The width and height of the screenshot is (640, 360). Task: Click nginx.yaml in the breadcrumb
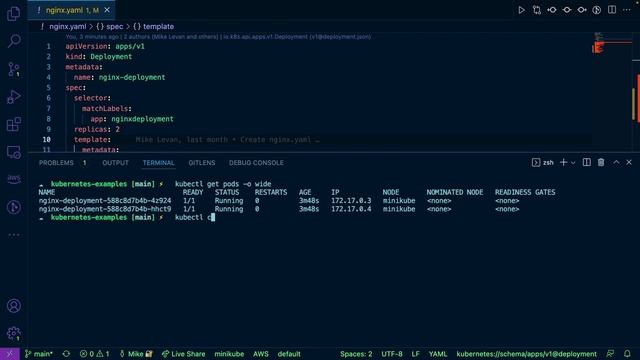pos(67,27)
